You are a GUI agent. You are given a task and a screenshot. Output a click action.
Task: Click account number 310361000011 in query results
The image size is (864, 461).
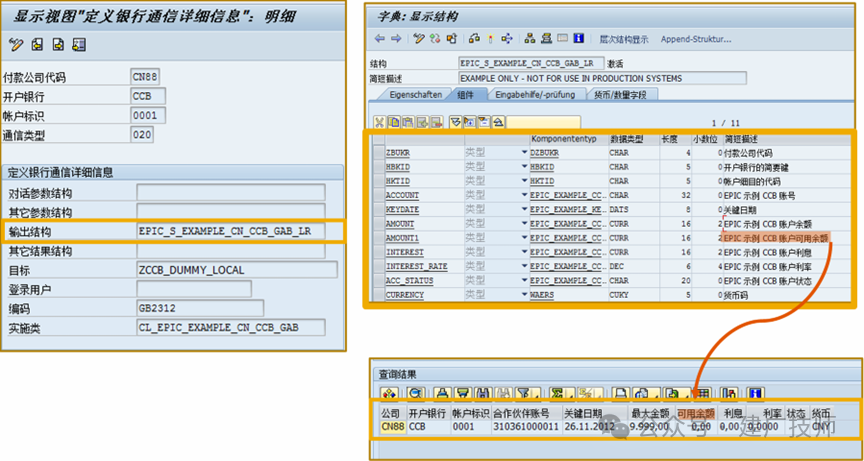tap(526, 426)
